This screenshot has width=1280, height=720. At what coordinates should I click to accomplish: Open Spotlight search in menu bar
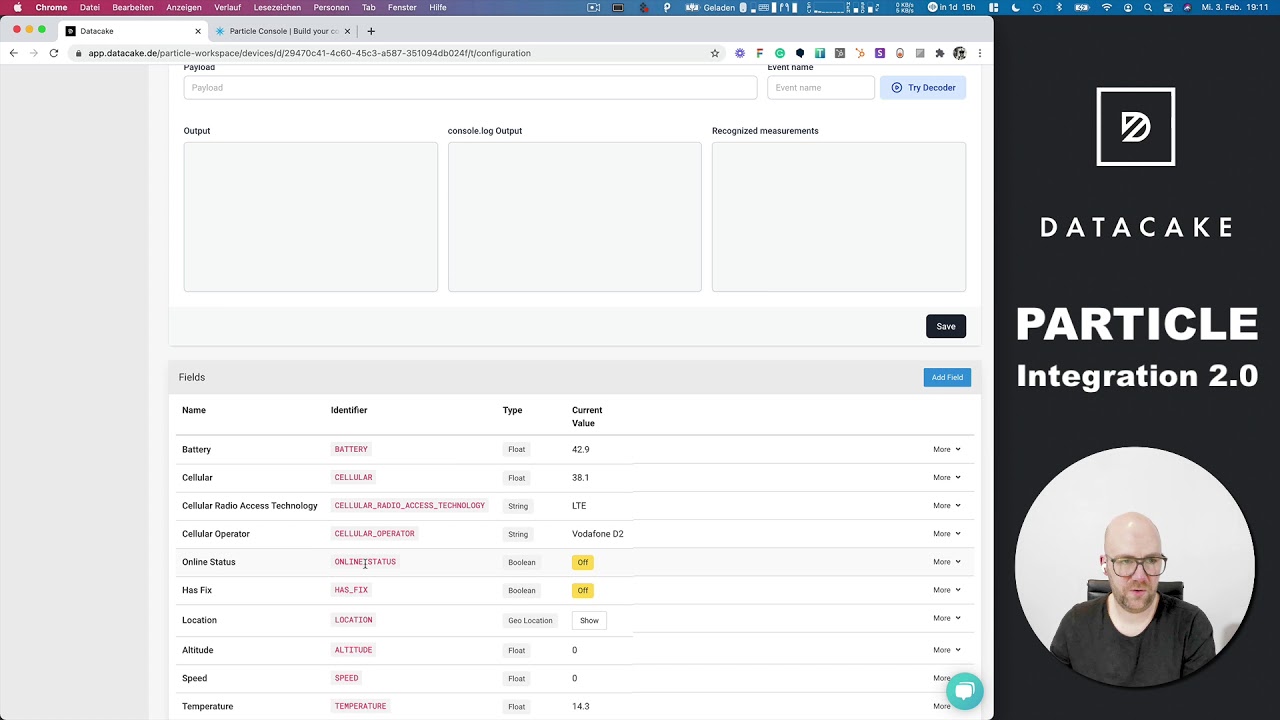tap(1148, 7)
